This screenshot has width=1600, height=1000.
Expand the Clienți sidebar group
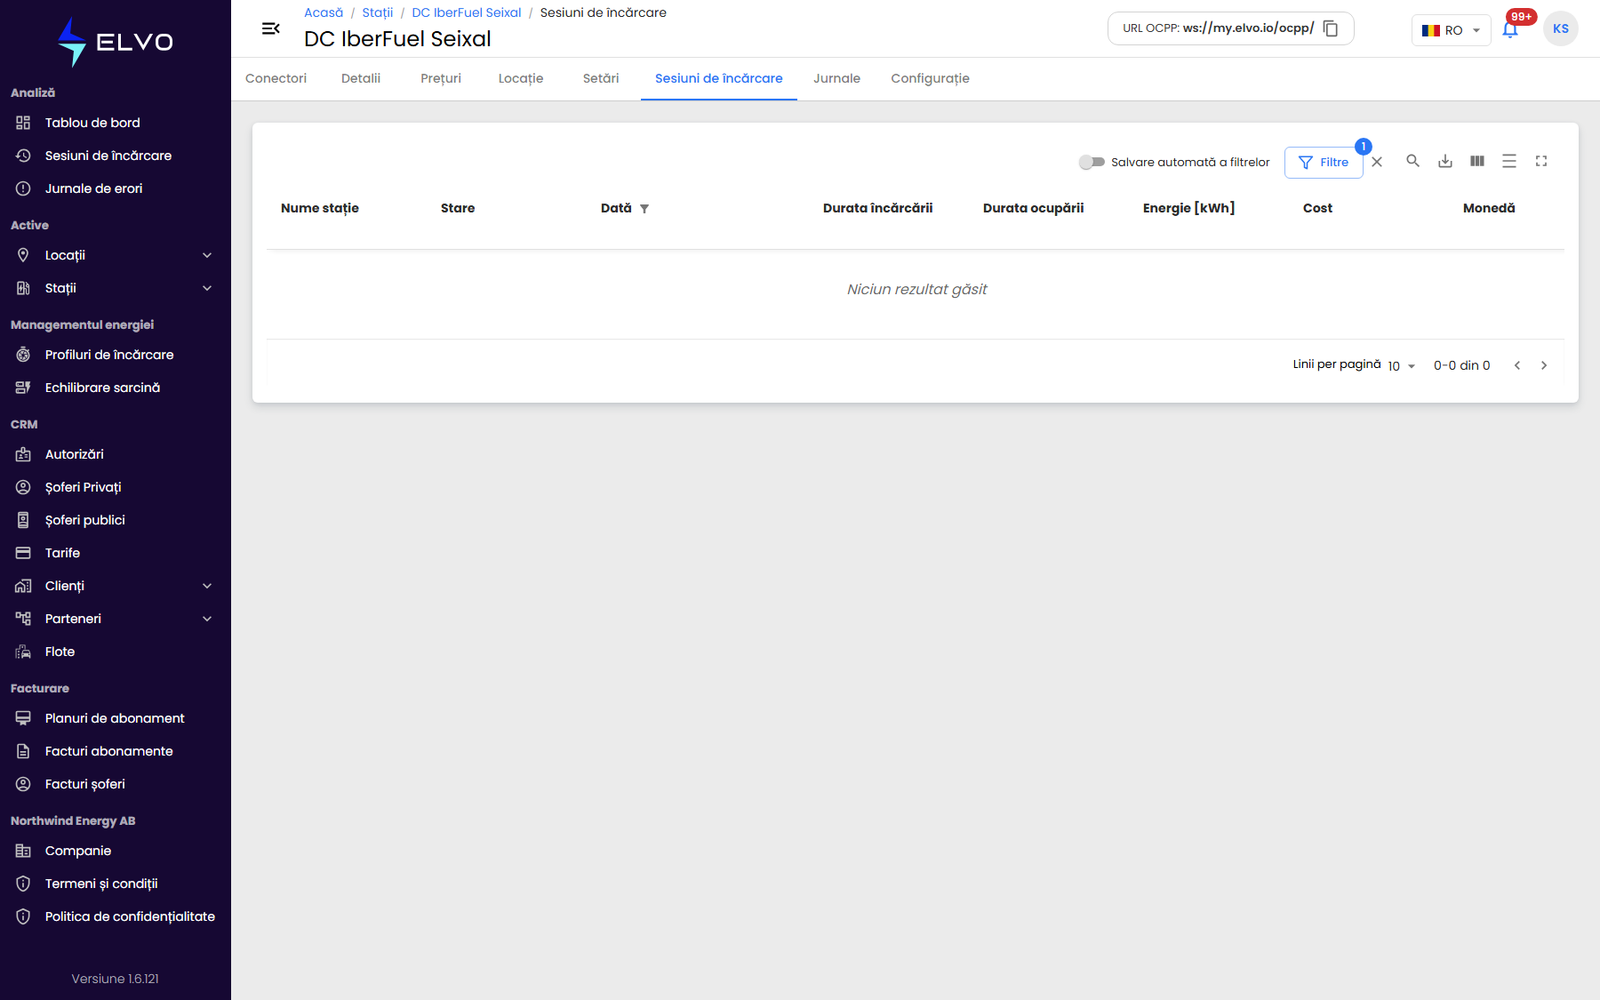tap(115, 586)
